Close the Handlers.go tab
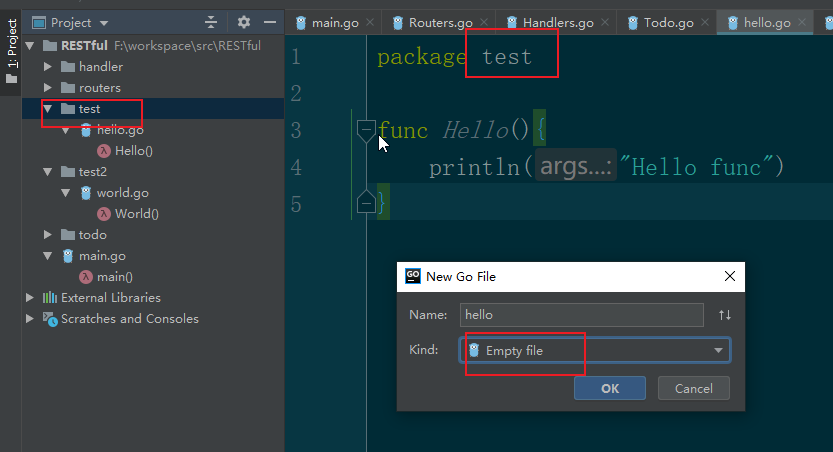The width and height of the screenshot is (833, 452). [605, 22]
